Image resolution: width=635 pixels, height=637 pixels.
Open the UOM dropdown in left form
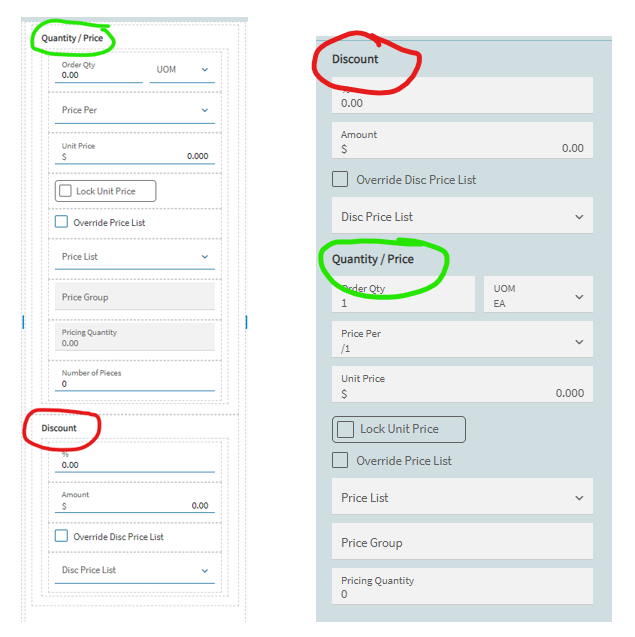(x=182, y=70)
